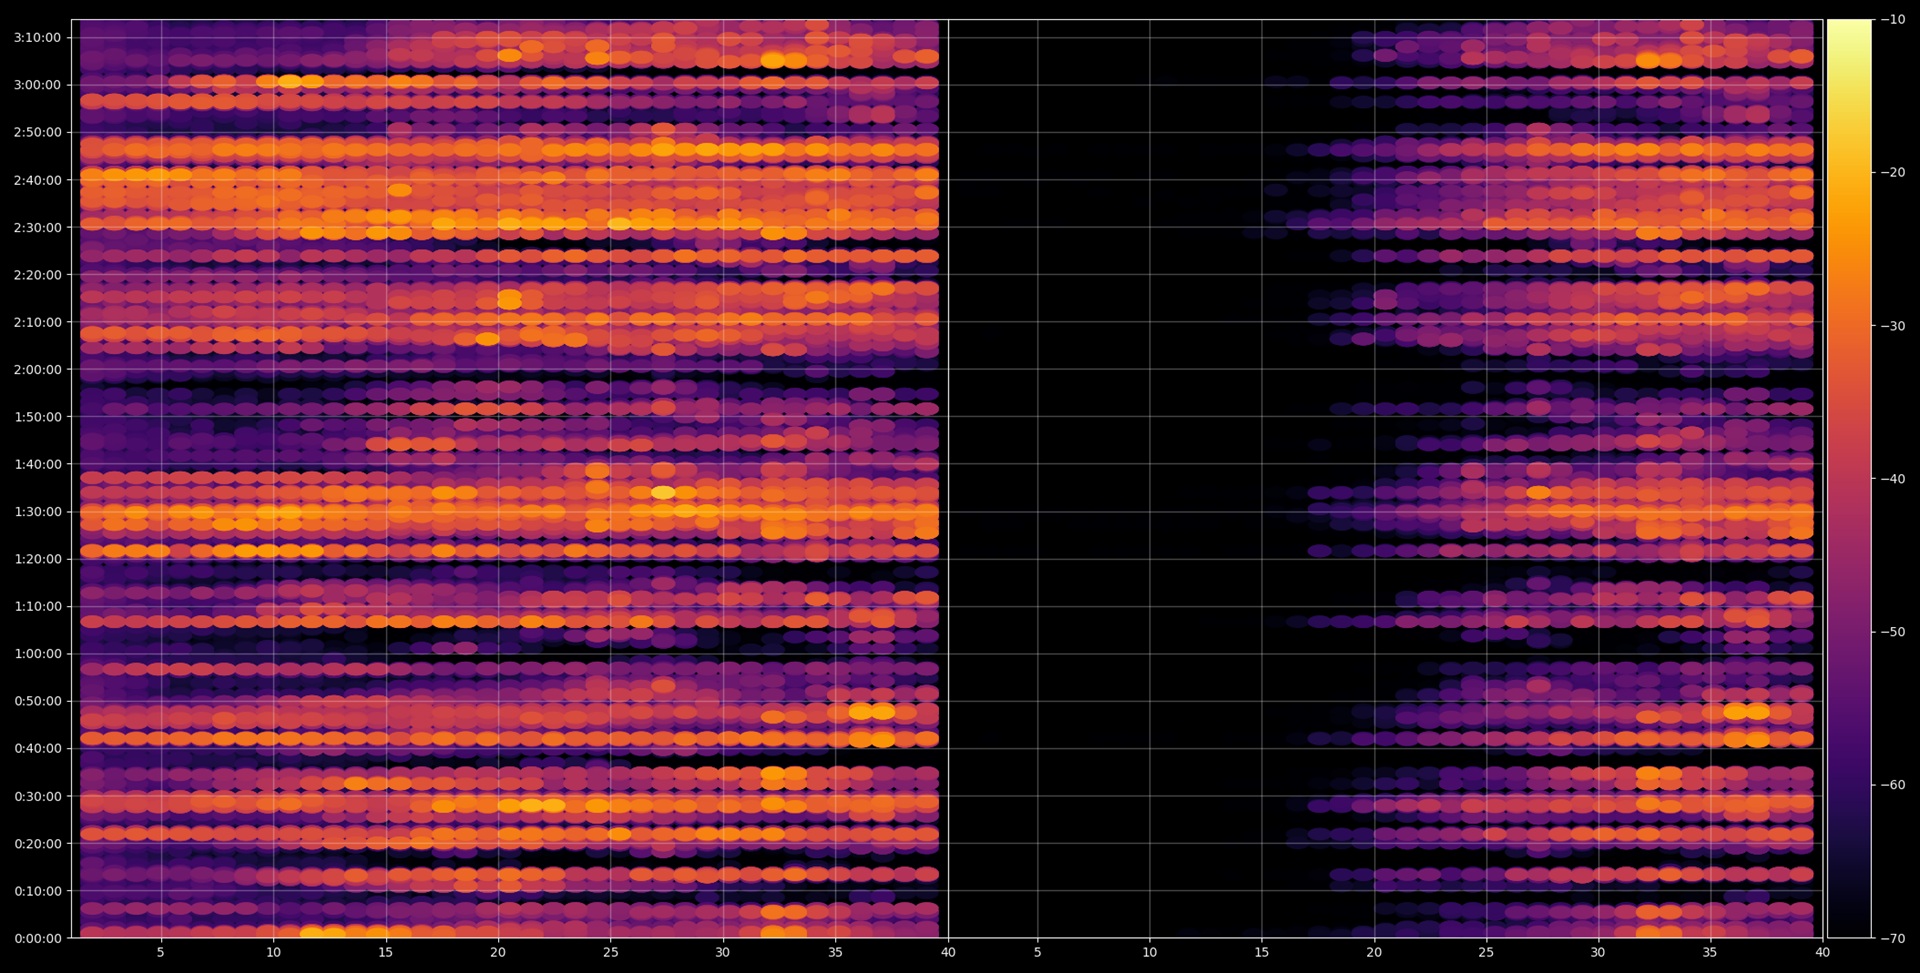Pick the 2:20:00 y-axis tick label

coord(37,275)
